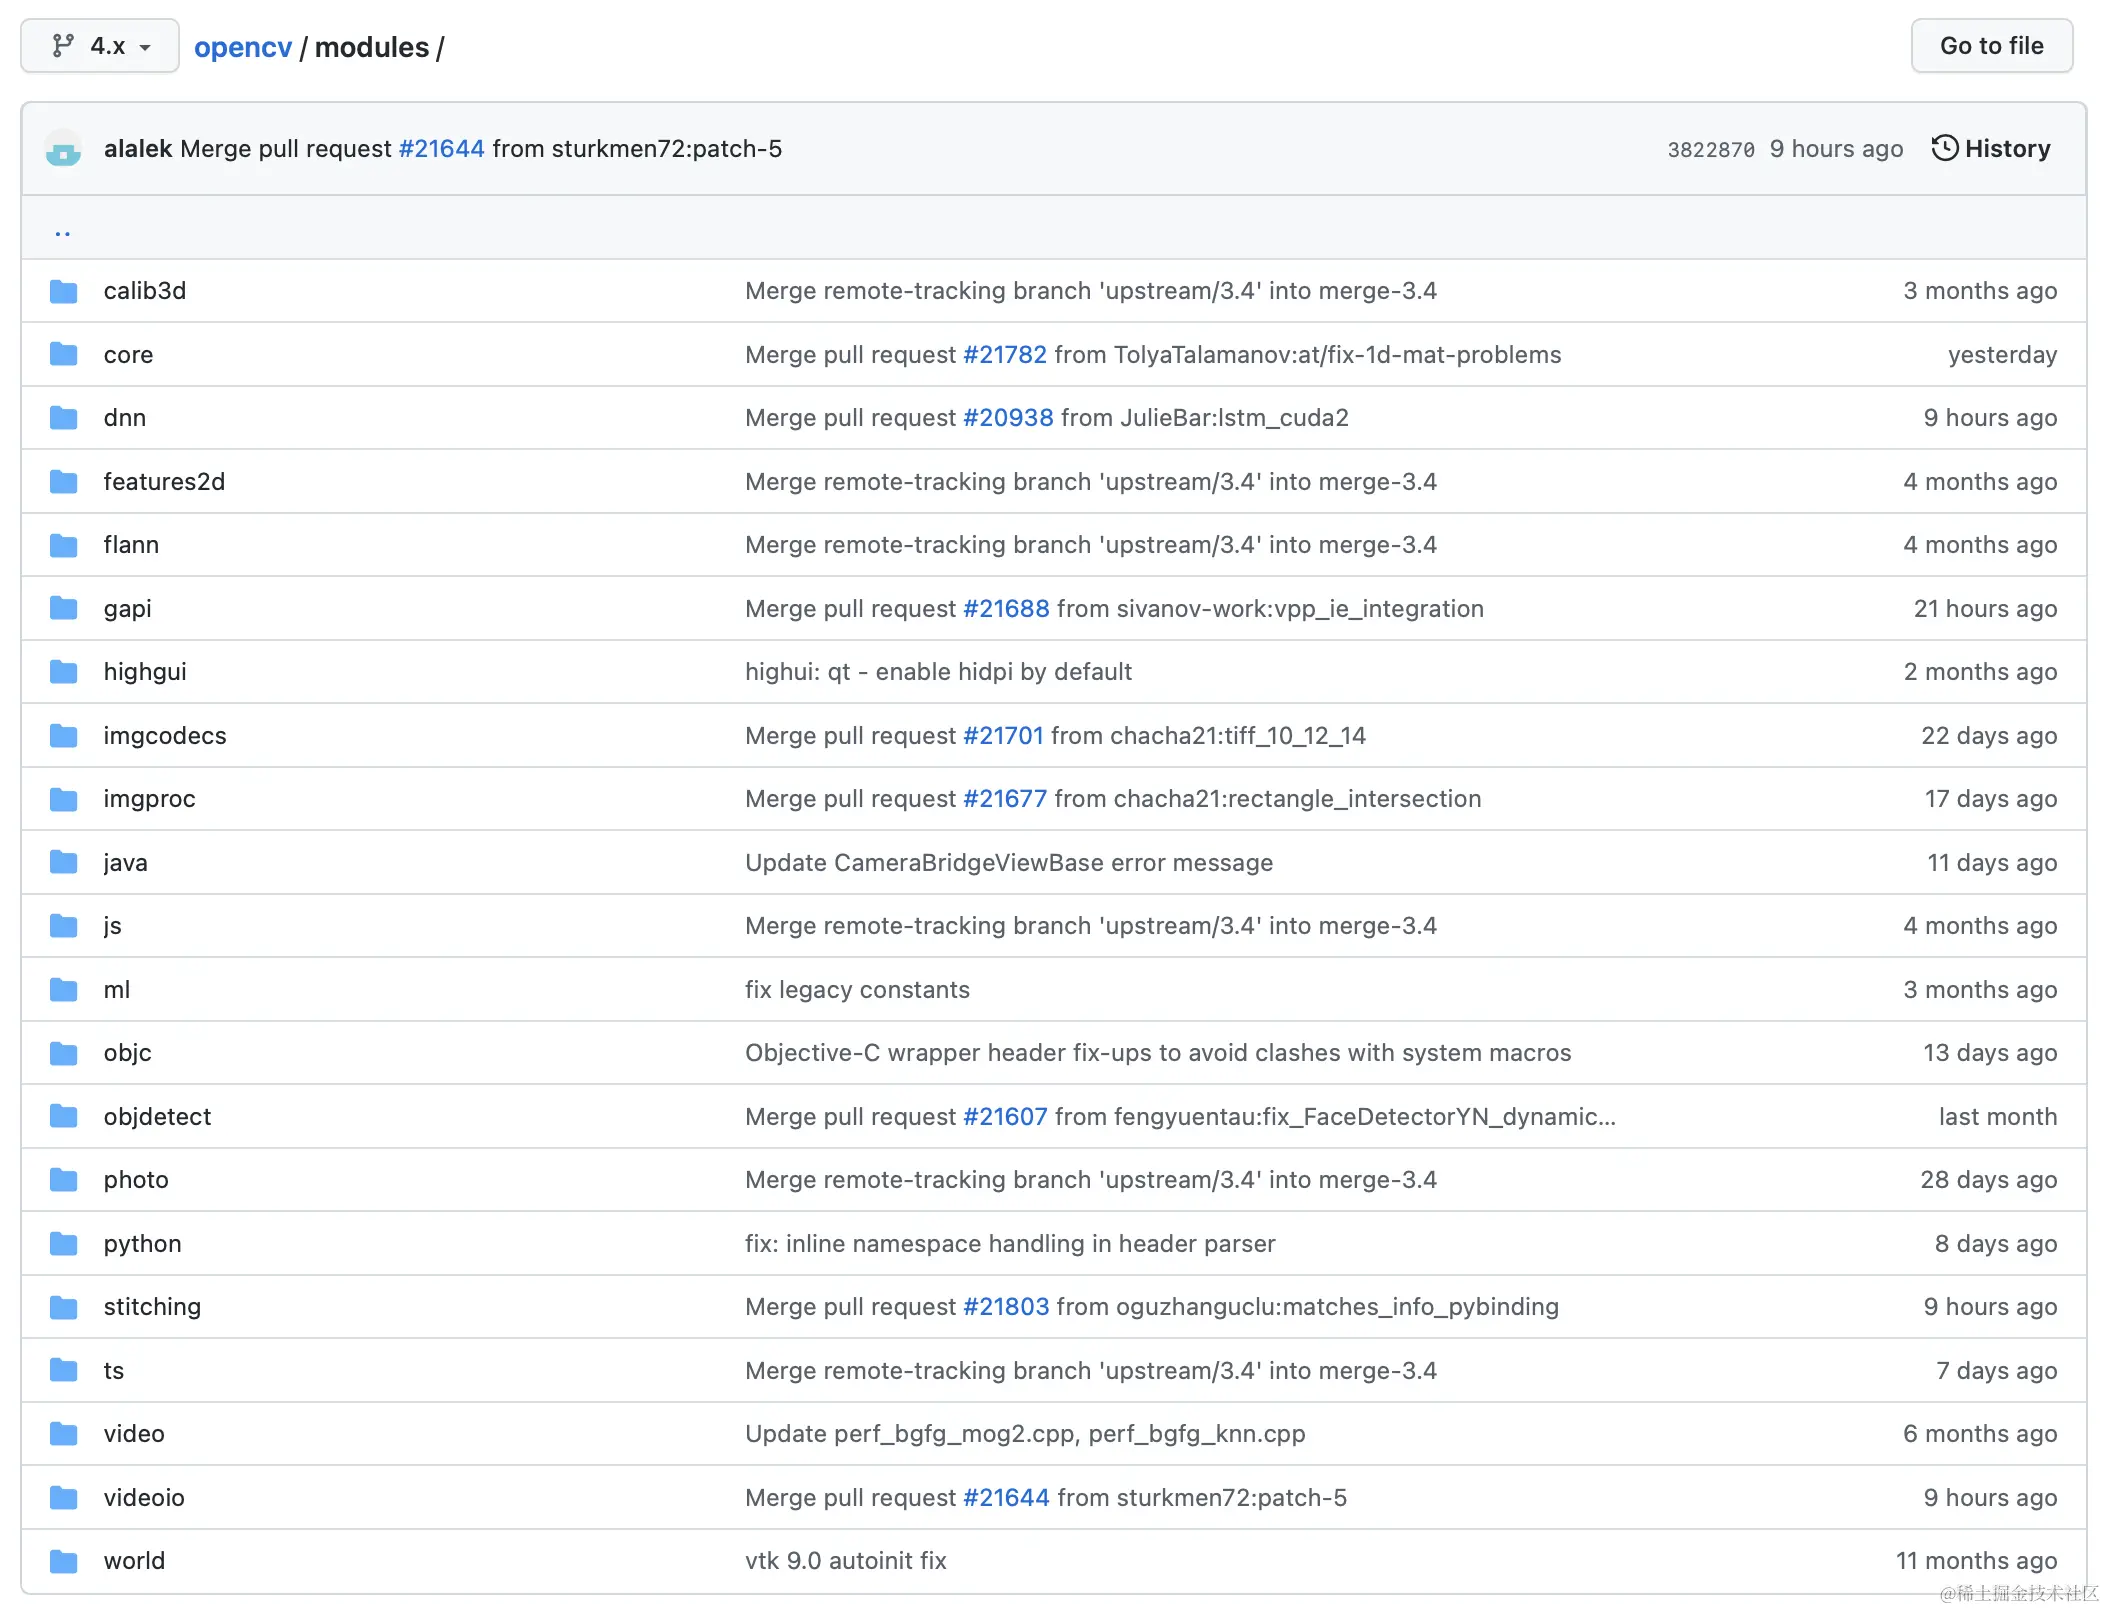Image resolution: width=2106 pixels, height=1610 pixels.
Task: Click the imgproc folder icon
Action: [x=64, y=799]
